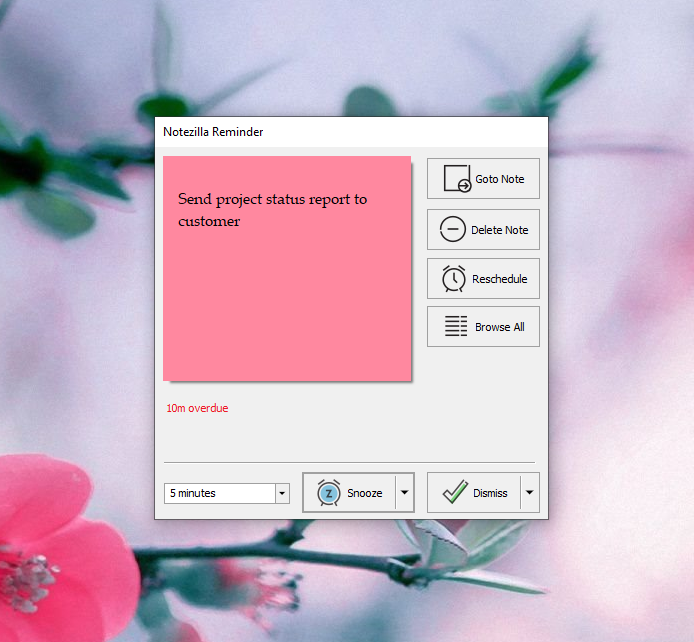Click the Snooze alarm clock icon
Viewport: 694px width, 642px height.
tap(328, 492)
